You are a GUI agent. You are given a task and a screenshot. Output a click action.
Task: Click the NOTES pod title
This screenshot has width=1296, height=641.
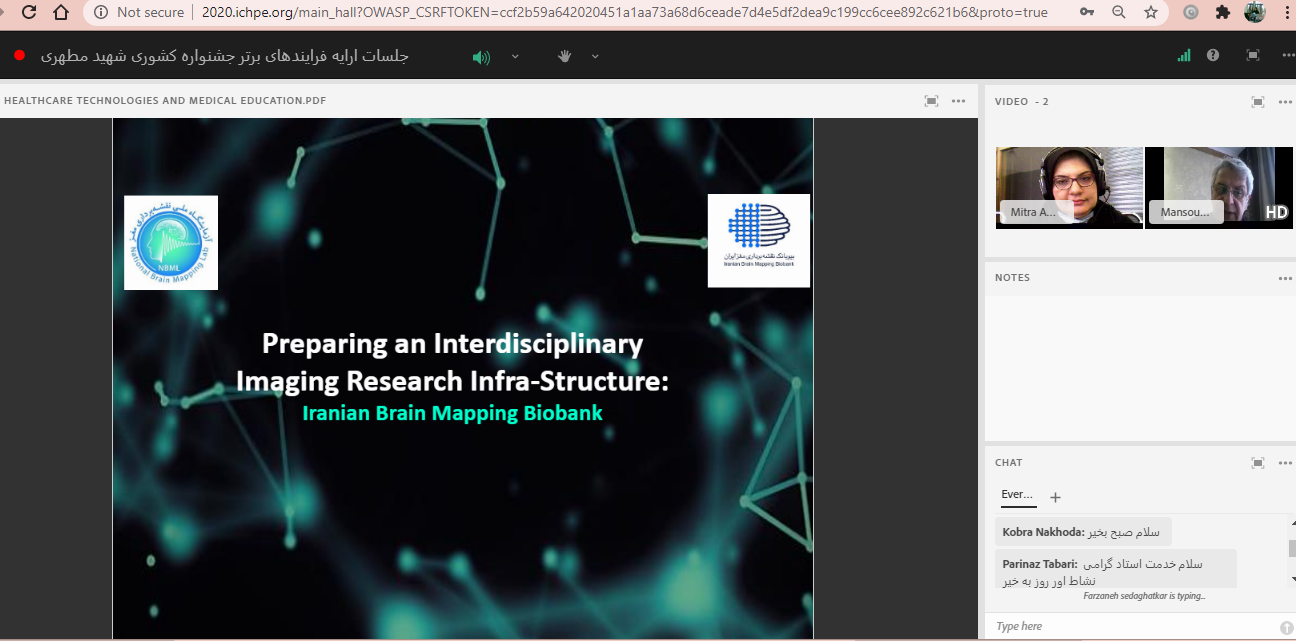click(x=1012, y=277)
